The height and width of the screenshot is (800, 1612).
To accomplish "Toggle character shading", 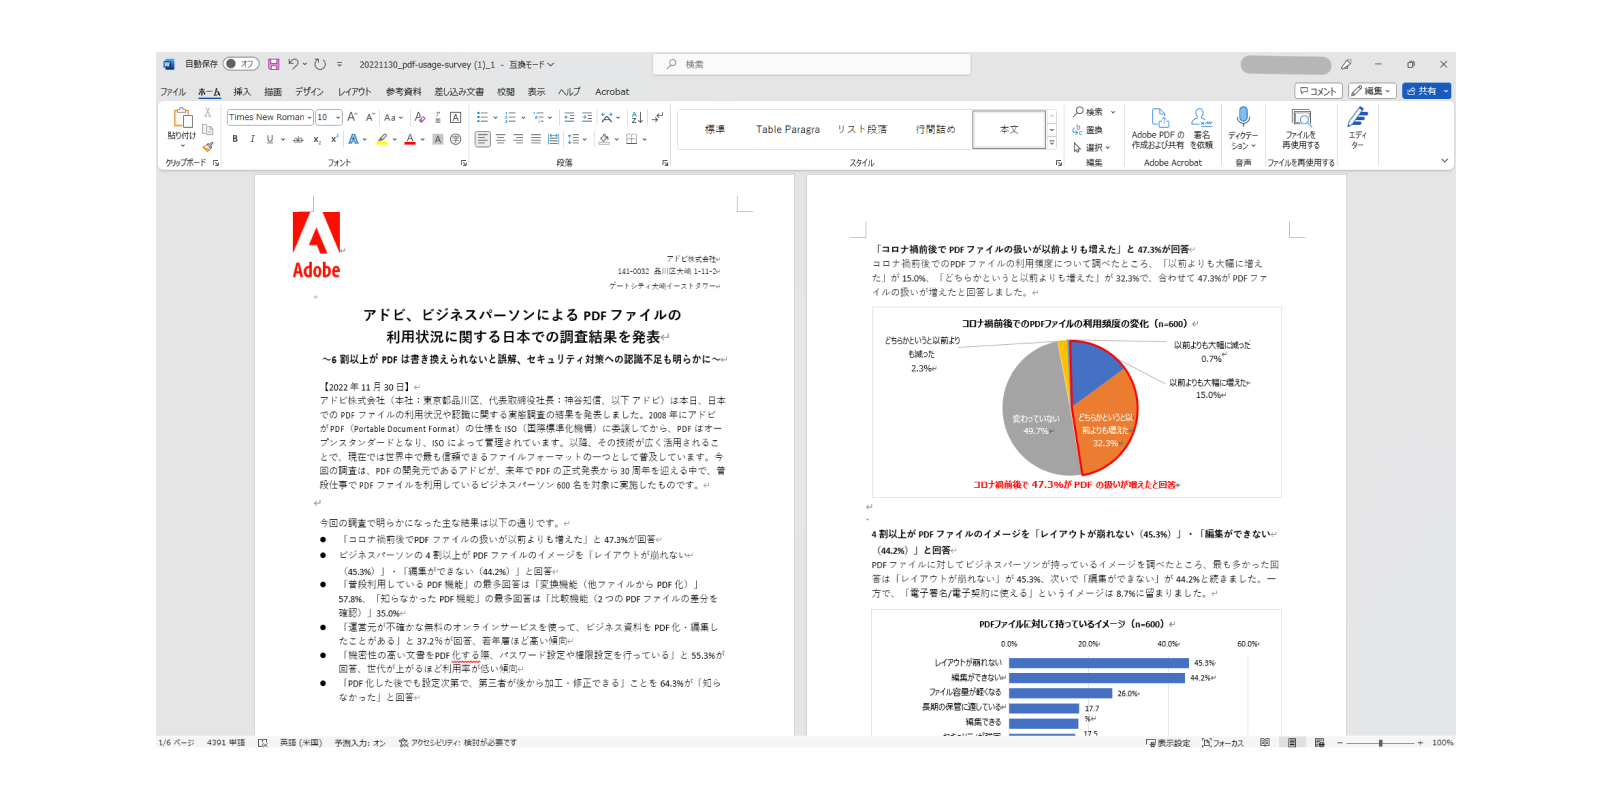I will pyautogui.click(x=438, y=139).
